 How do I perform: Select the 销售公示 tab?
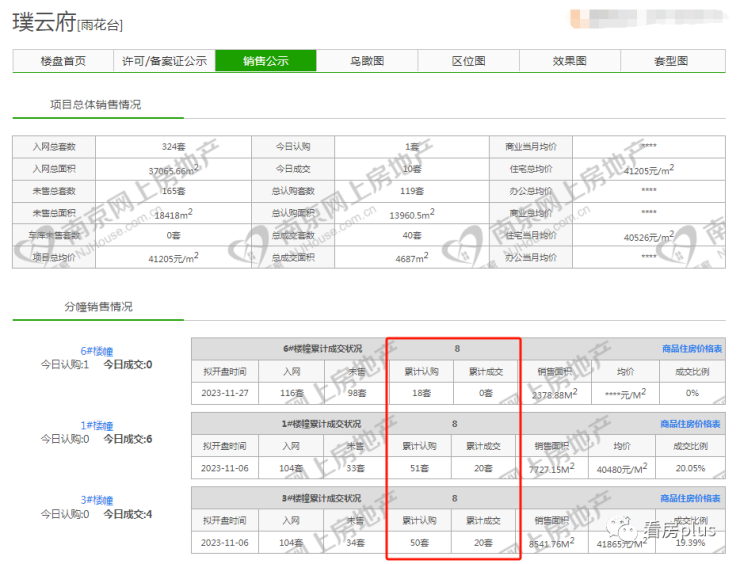pos(266,61)
